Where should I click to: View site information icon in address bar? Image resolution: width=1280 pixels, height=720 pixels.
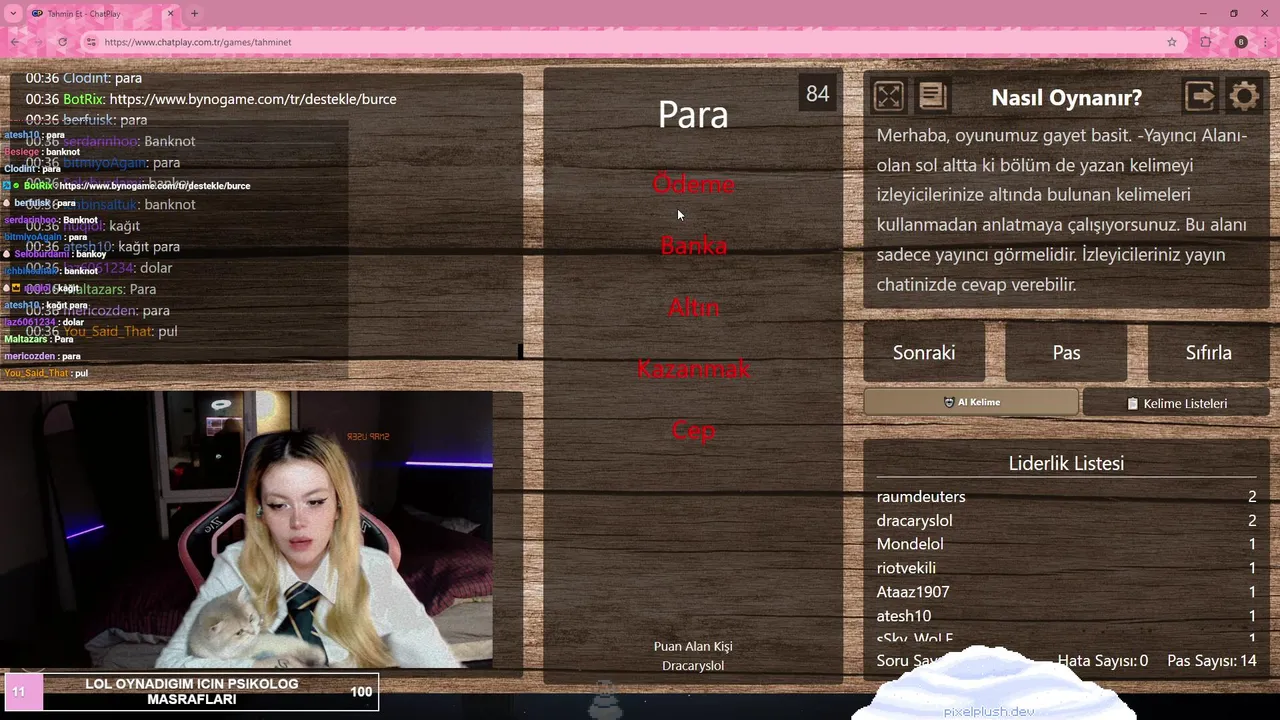[x=91, y=42]
